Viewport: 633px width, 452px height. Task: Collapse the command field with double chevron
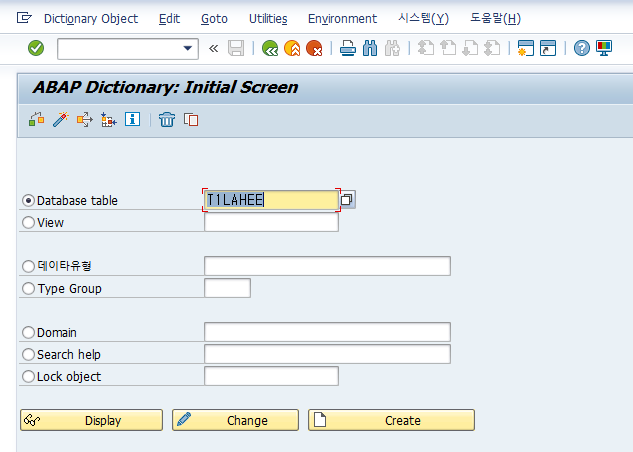tap(214, 49)
